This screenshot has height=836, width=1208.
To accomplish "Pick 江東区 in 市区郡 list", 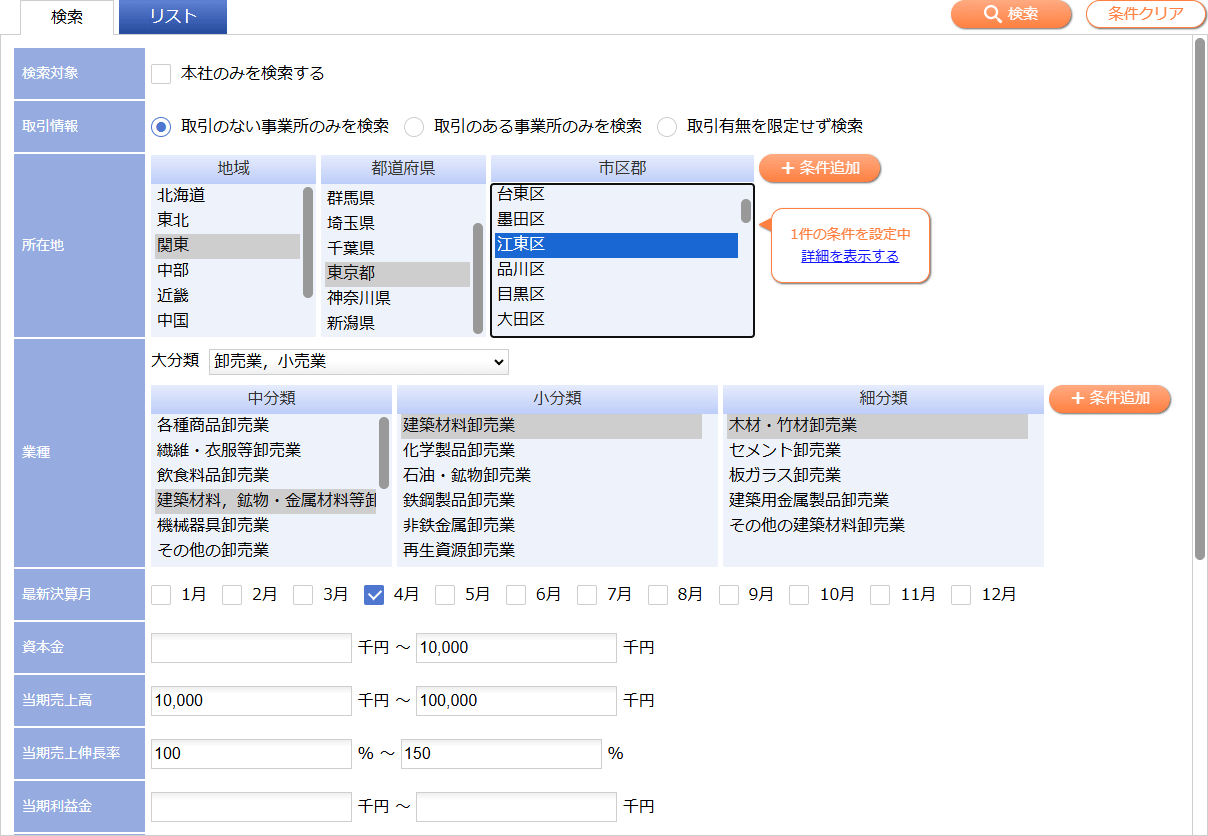I will click(616, 245).
